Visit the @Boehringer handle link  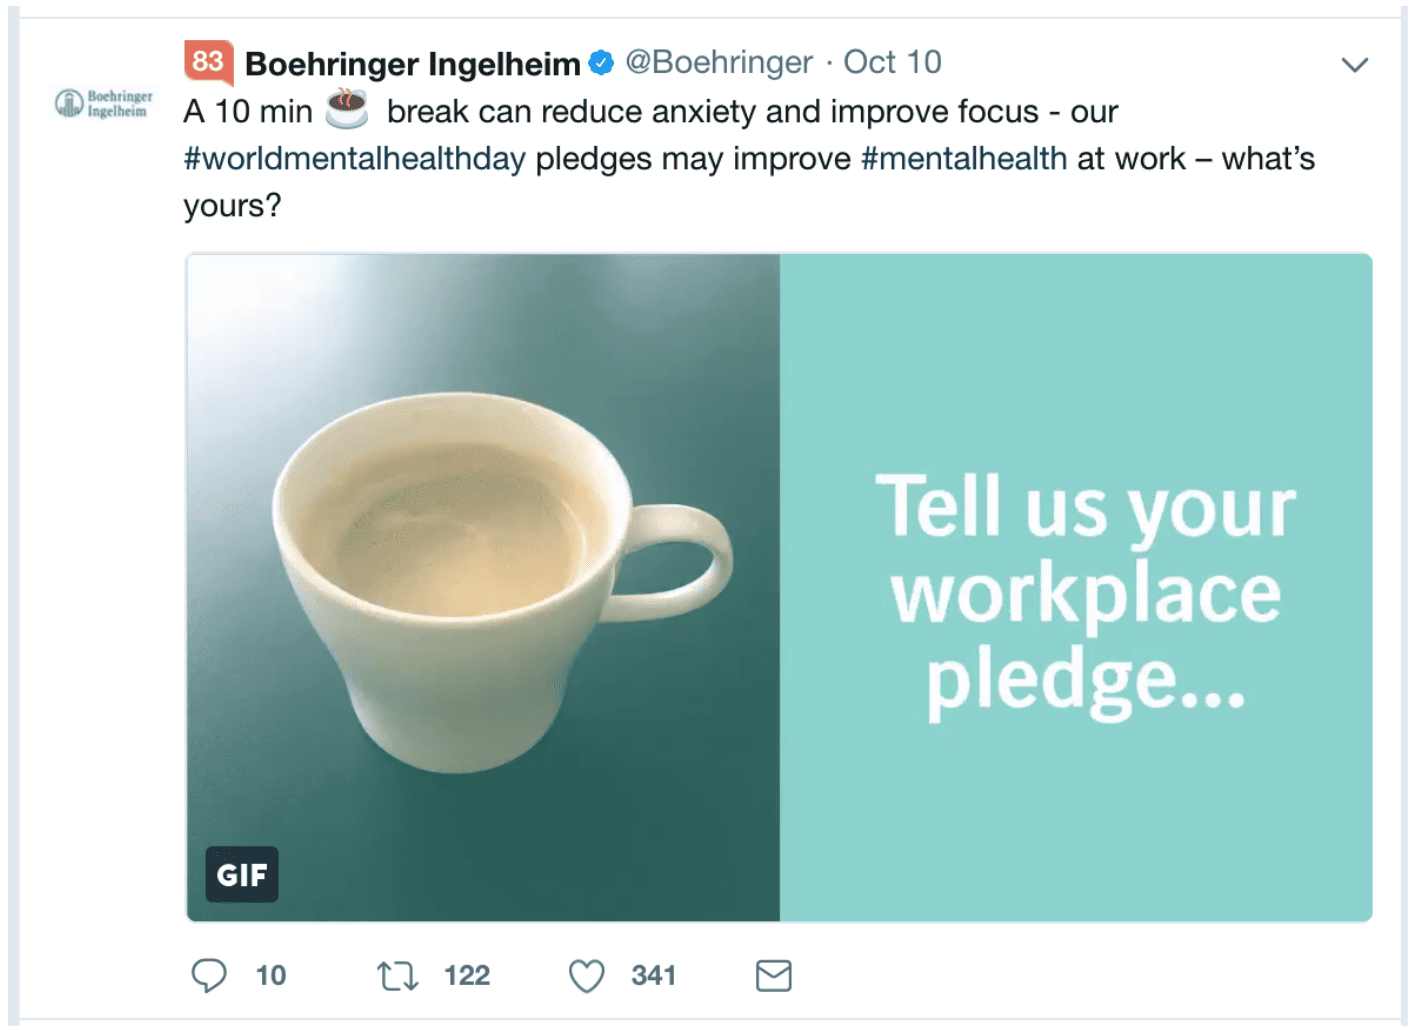tap(719, 62)
